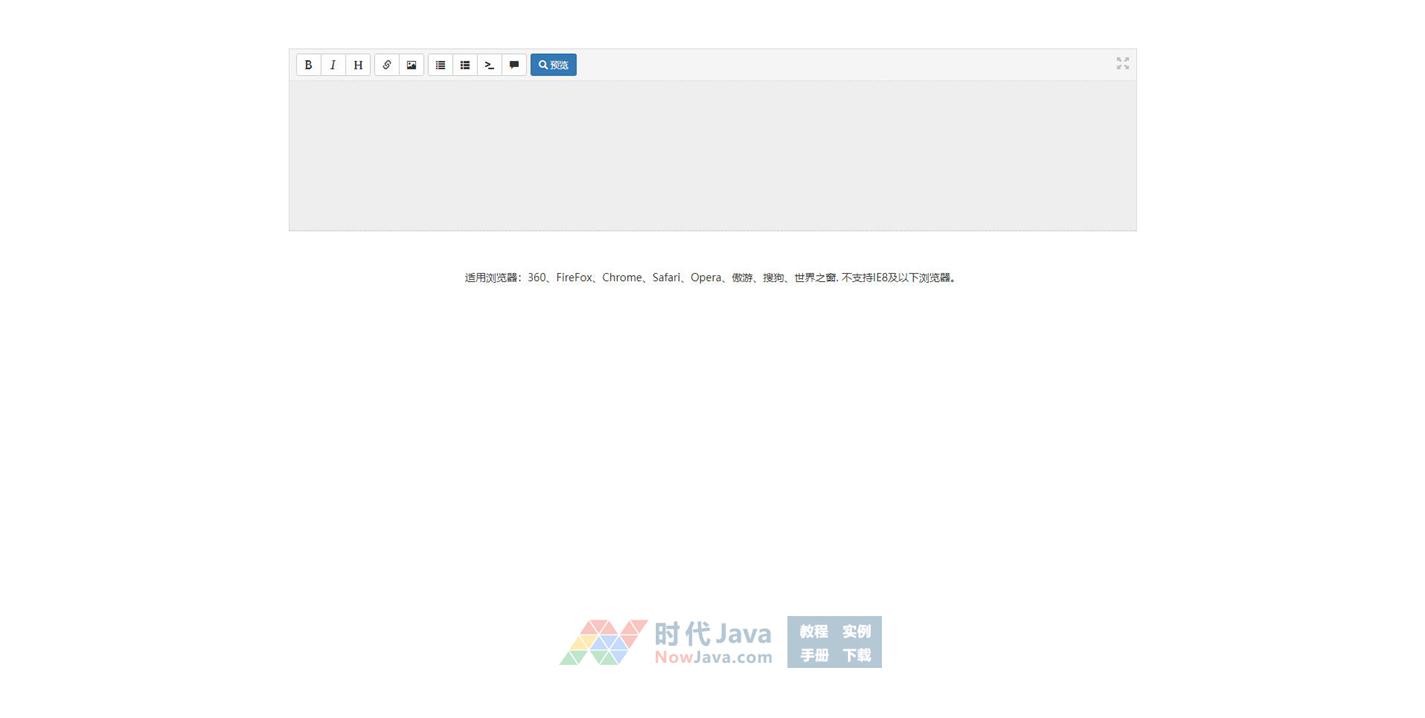Insert a code block using terminal icon
1425x718 pixels.
pos(489,65)
